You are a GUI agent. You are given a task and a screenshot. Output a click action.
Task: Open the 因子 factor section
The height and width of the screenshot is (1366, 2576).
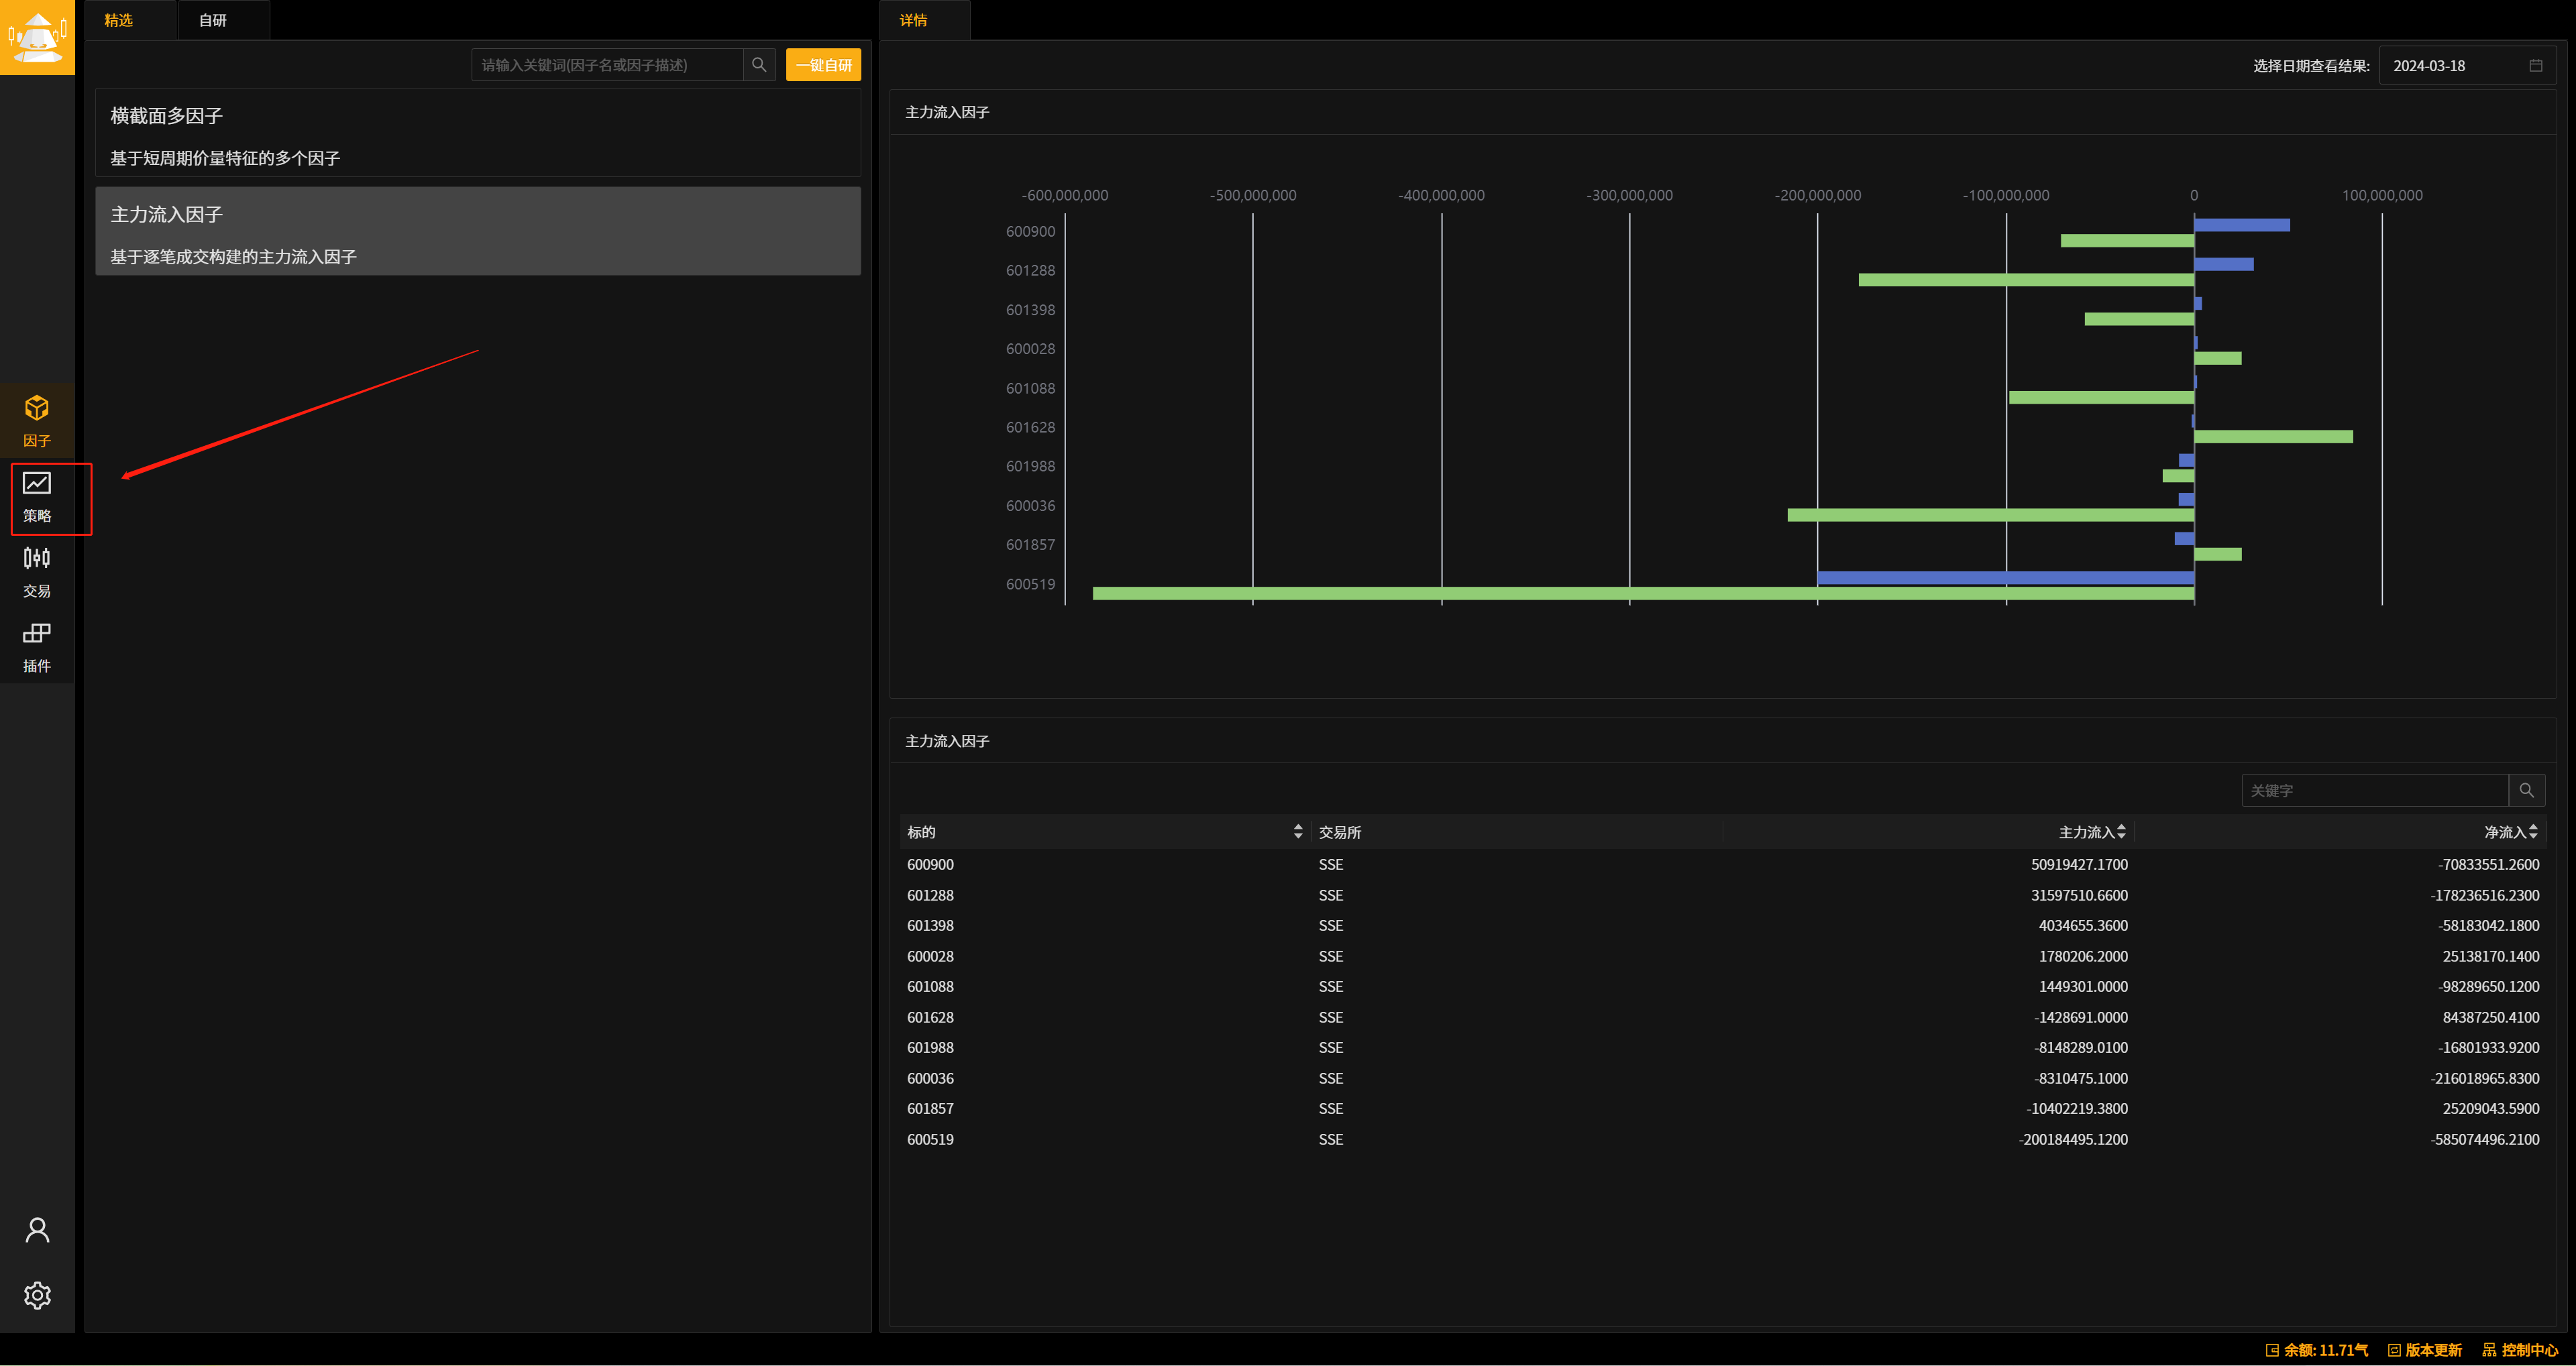[37, 421]
